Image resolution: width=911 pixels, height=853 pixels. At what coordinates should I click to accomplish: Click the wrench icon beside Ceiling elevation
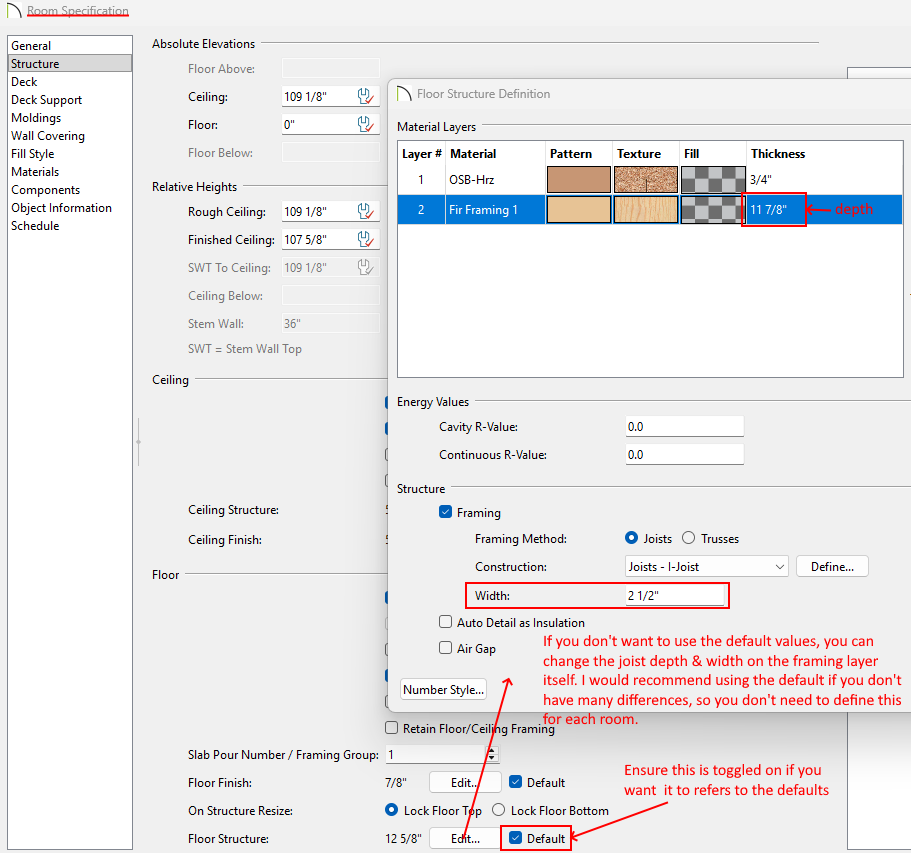[366, 97]
